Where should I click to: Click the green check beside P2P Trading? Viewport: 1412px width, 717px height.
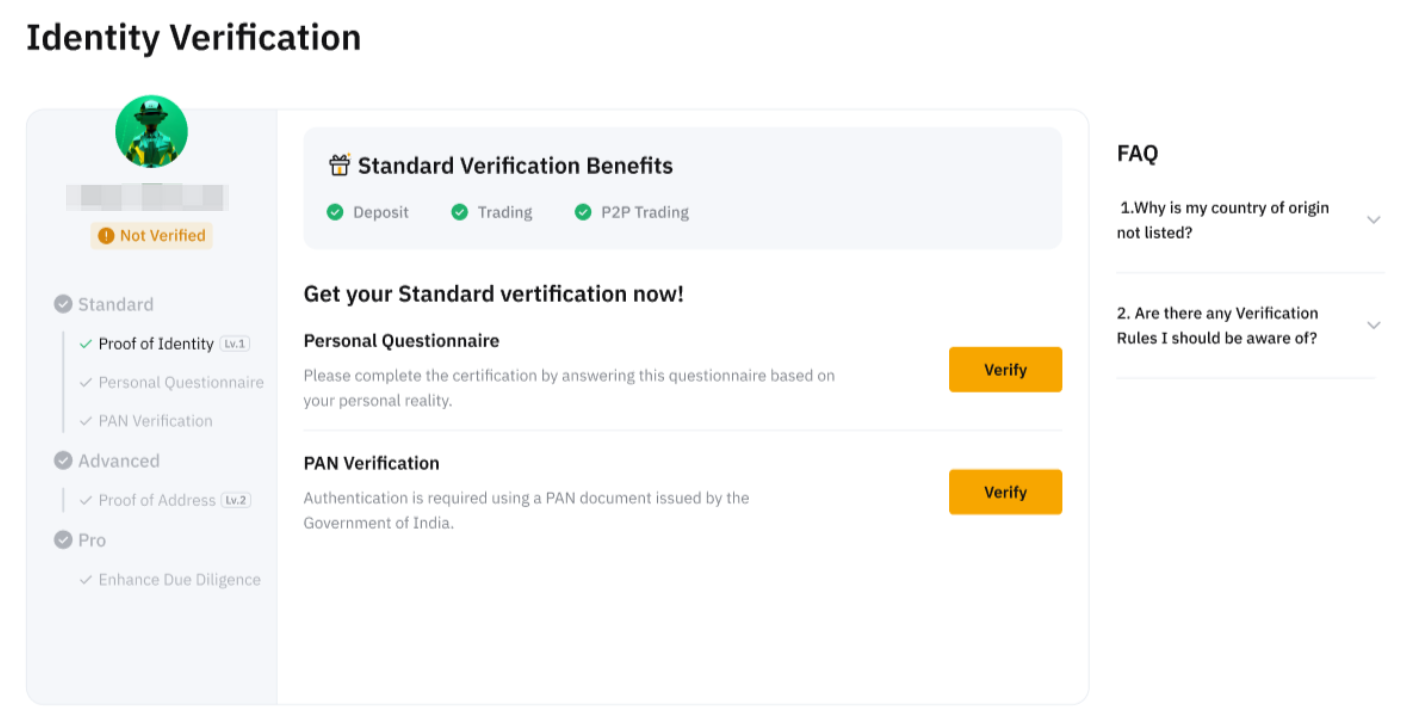pyautogui.click(x=583, y=212)
